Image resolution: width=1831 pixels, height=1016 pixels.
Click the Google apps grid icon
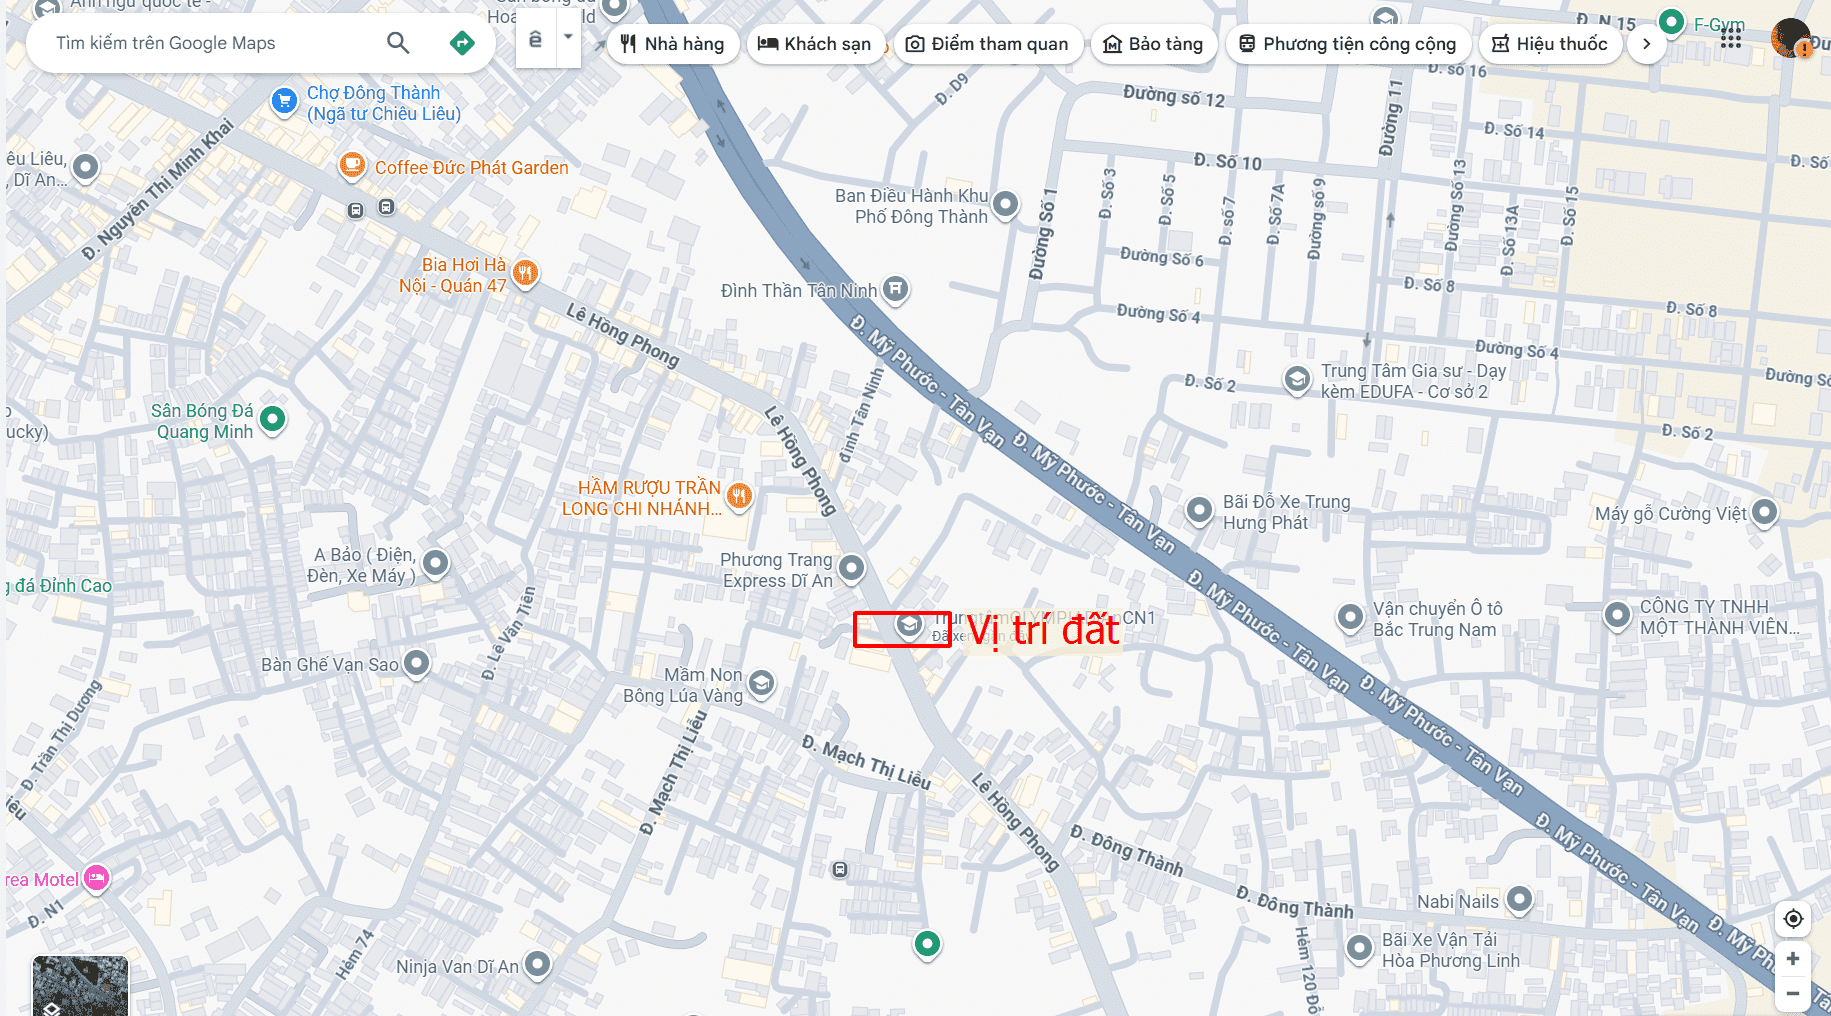coord(1731,38)
